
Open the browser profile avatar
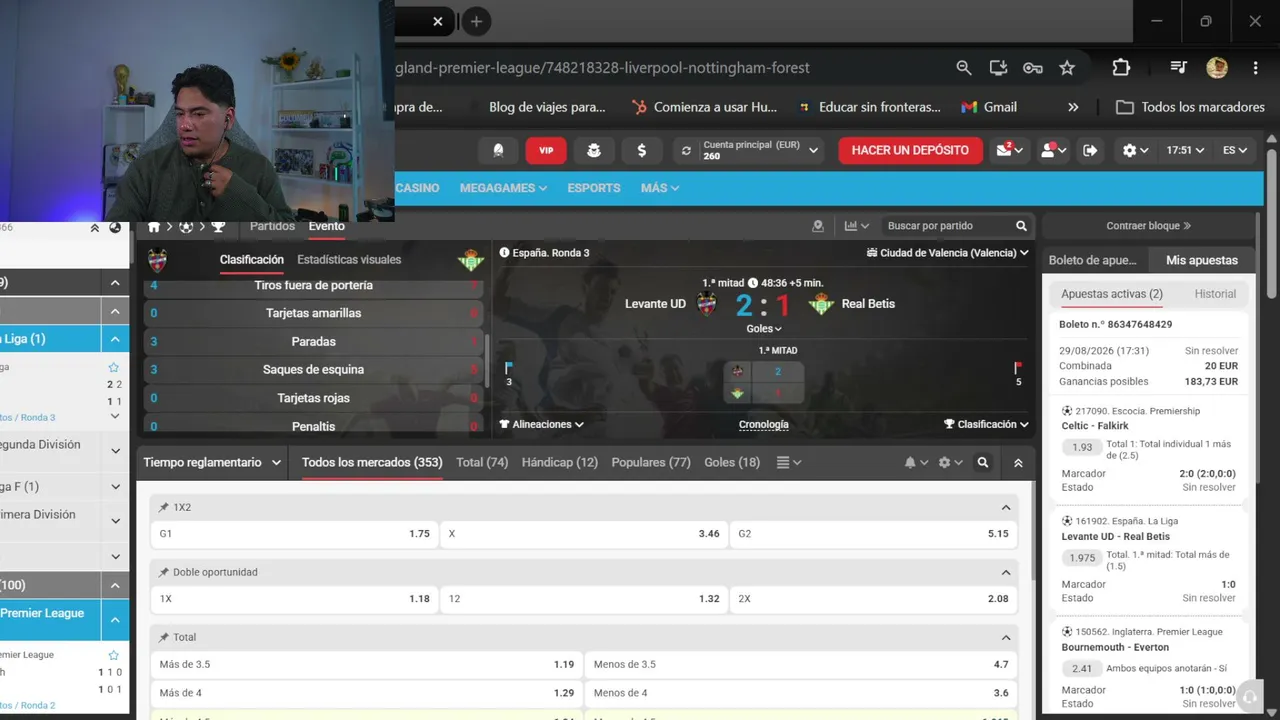1217,68
